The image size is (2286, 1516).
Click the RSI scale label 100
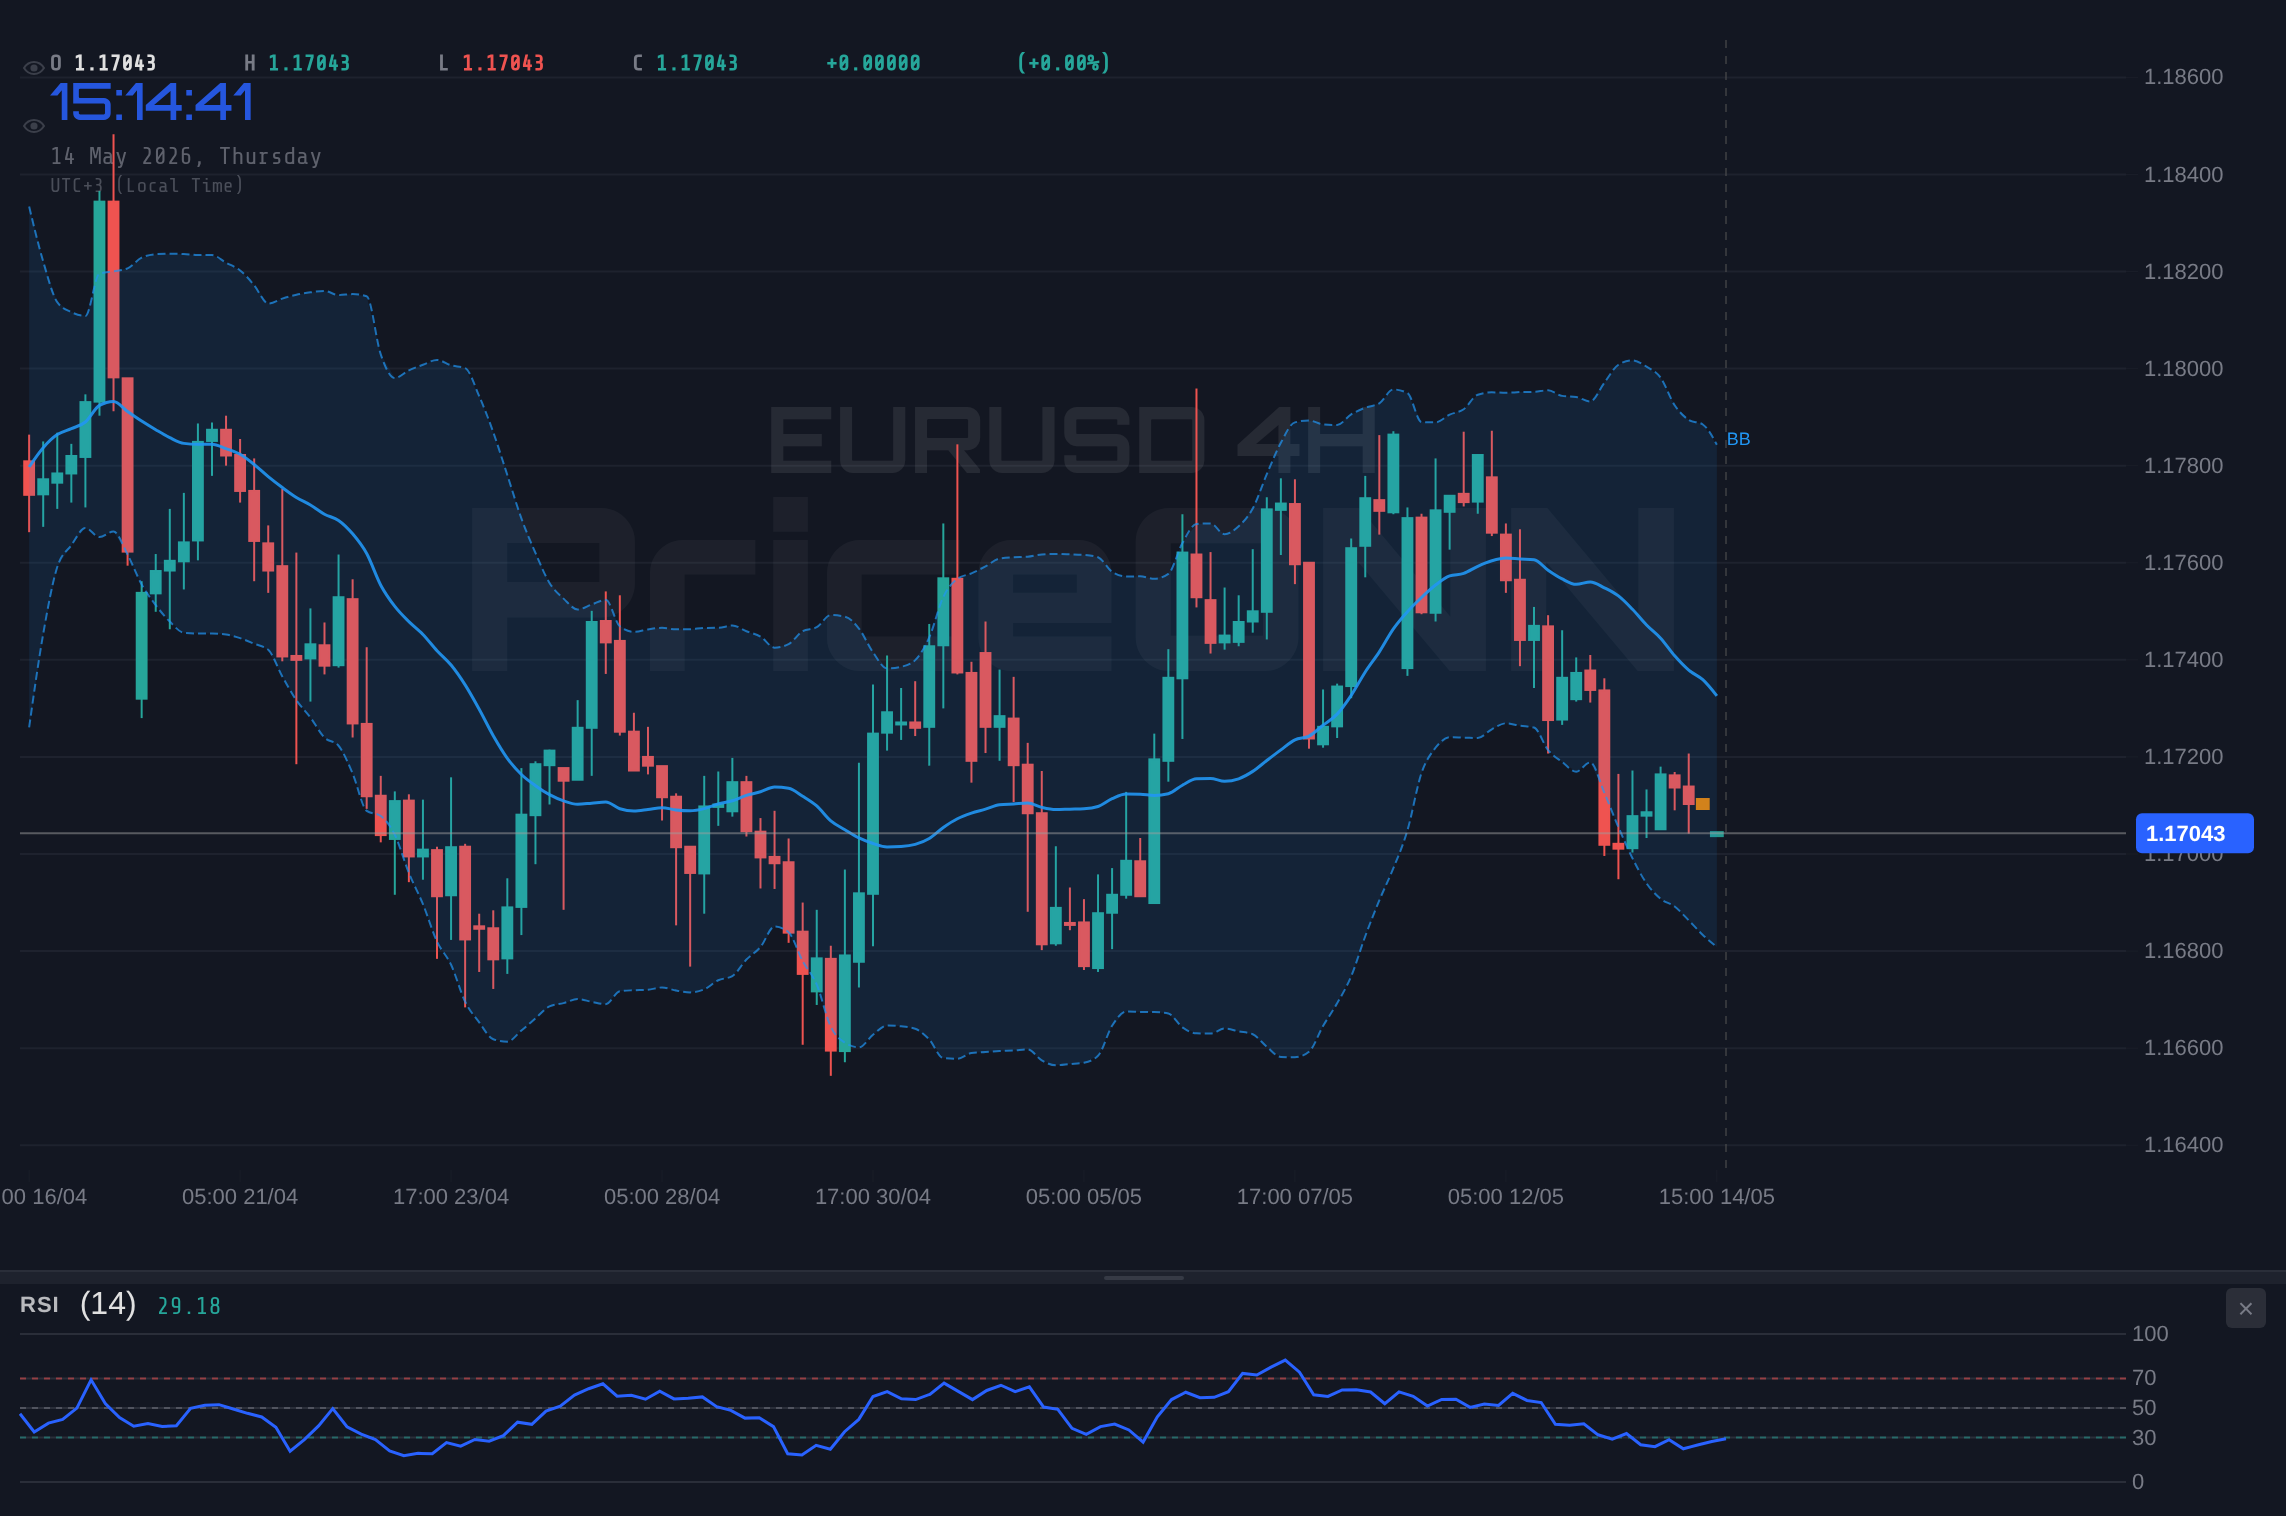2150,1334
